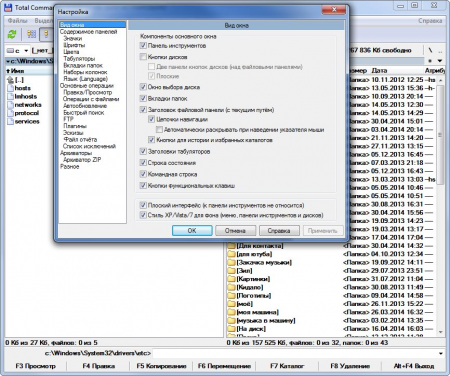The image size is (450, 376).
Task: Click the OK button
Action: coord(192,231)
